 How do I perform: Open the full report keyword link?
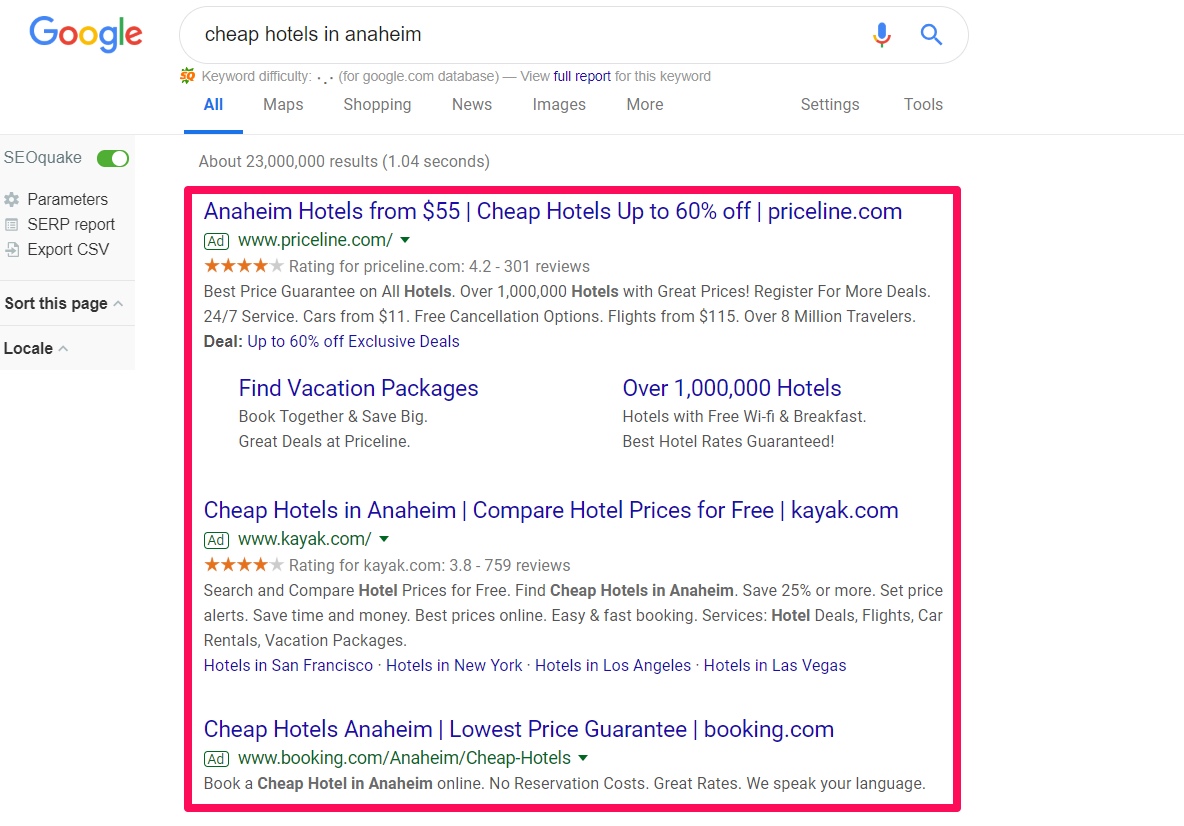click(582, 76)
